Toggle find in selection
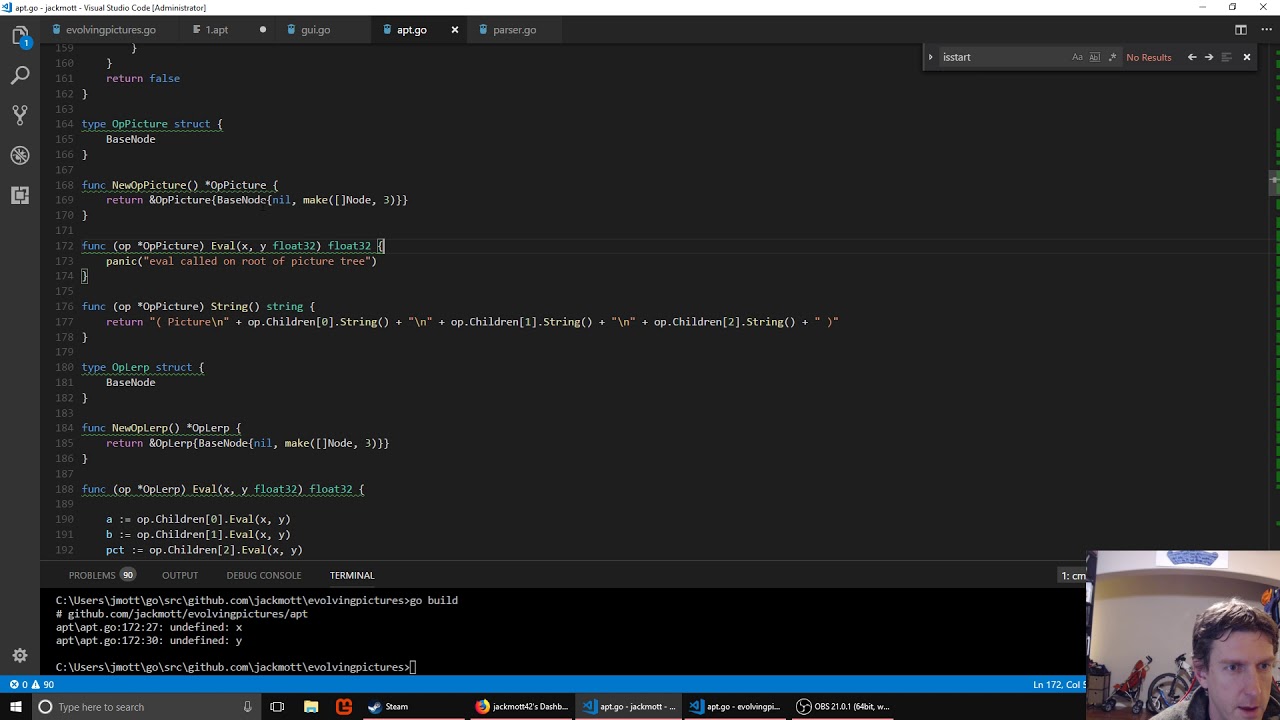 coord(1226,57)
